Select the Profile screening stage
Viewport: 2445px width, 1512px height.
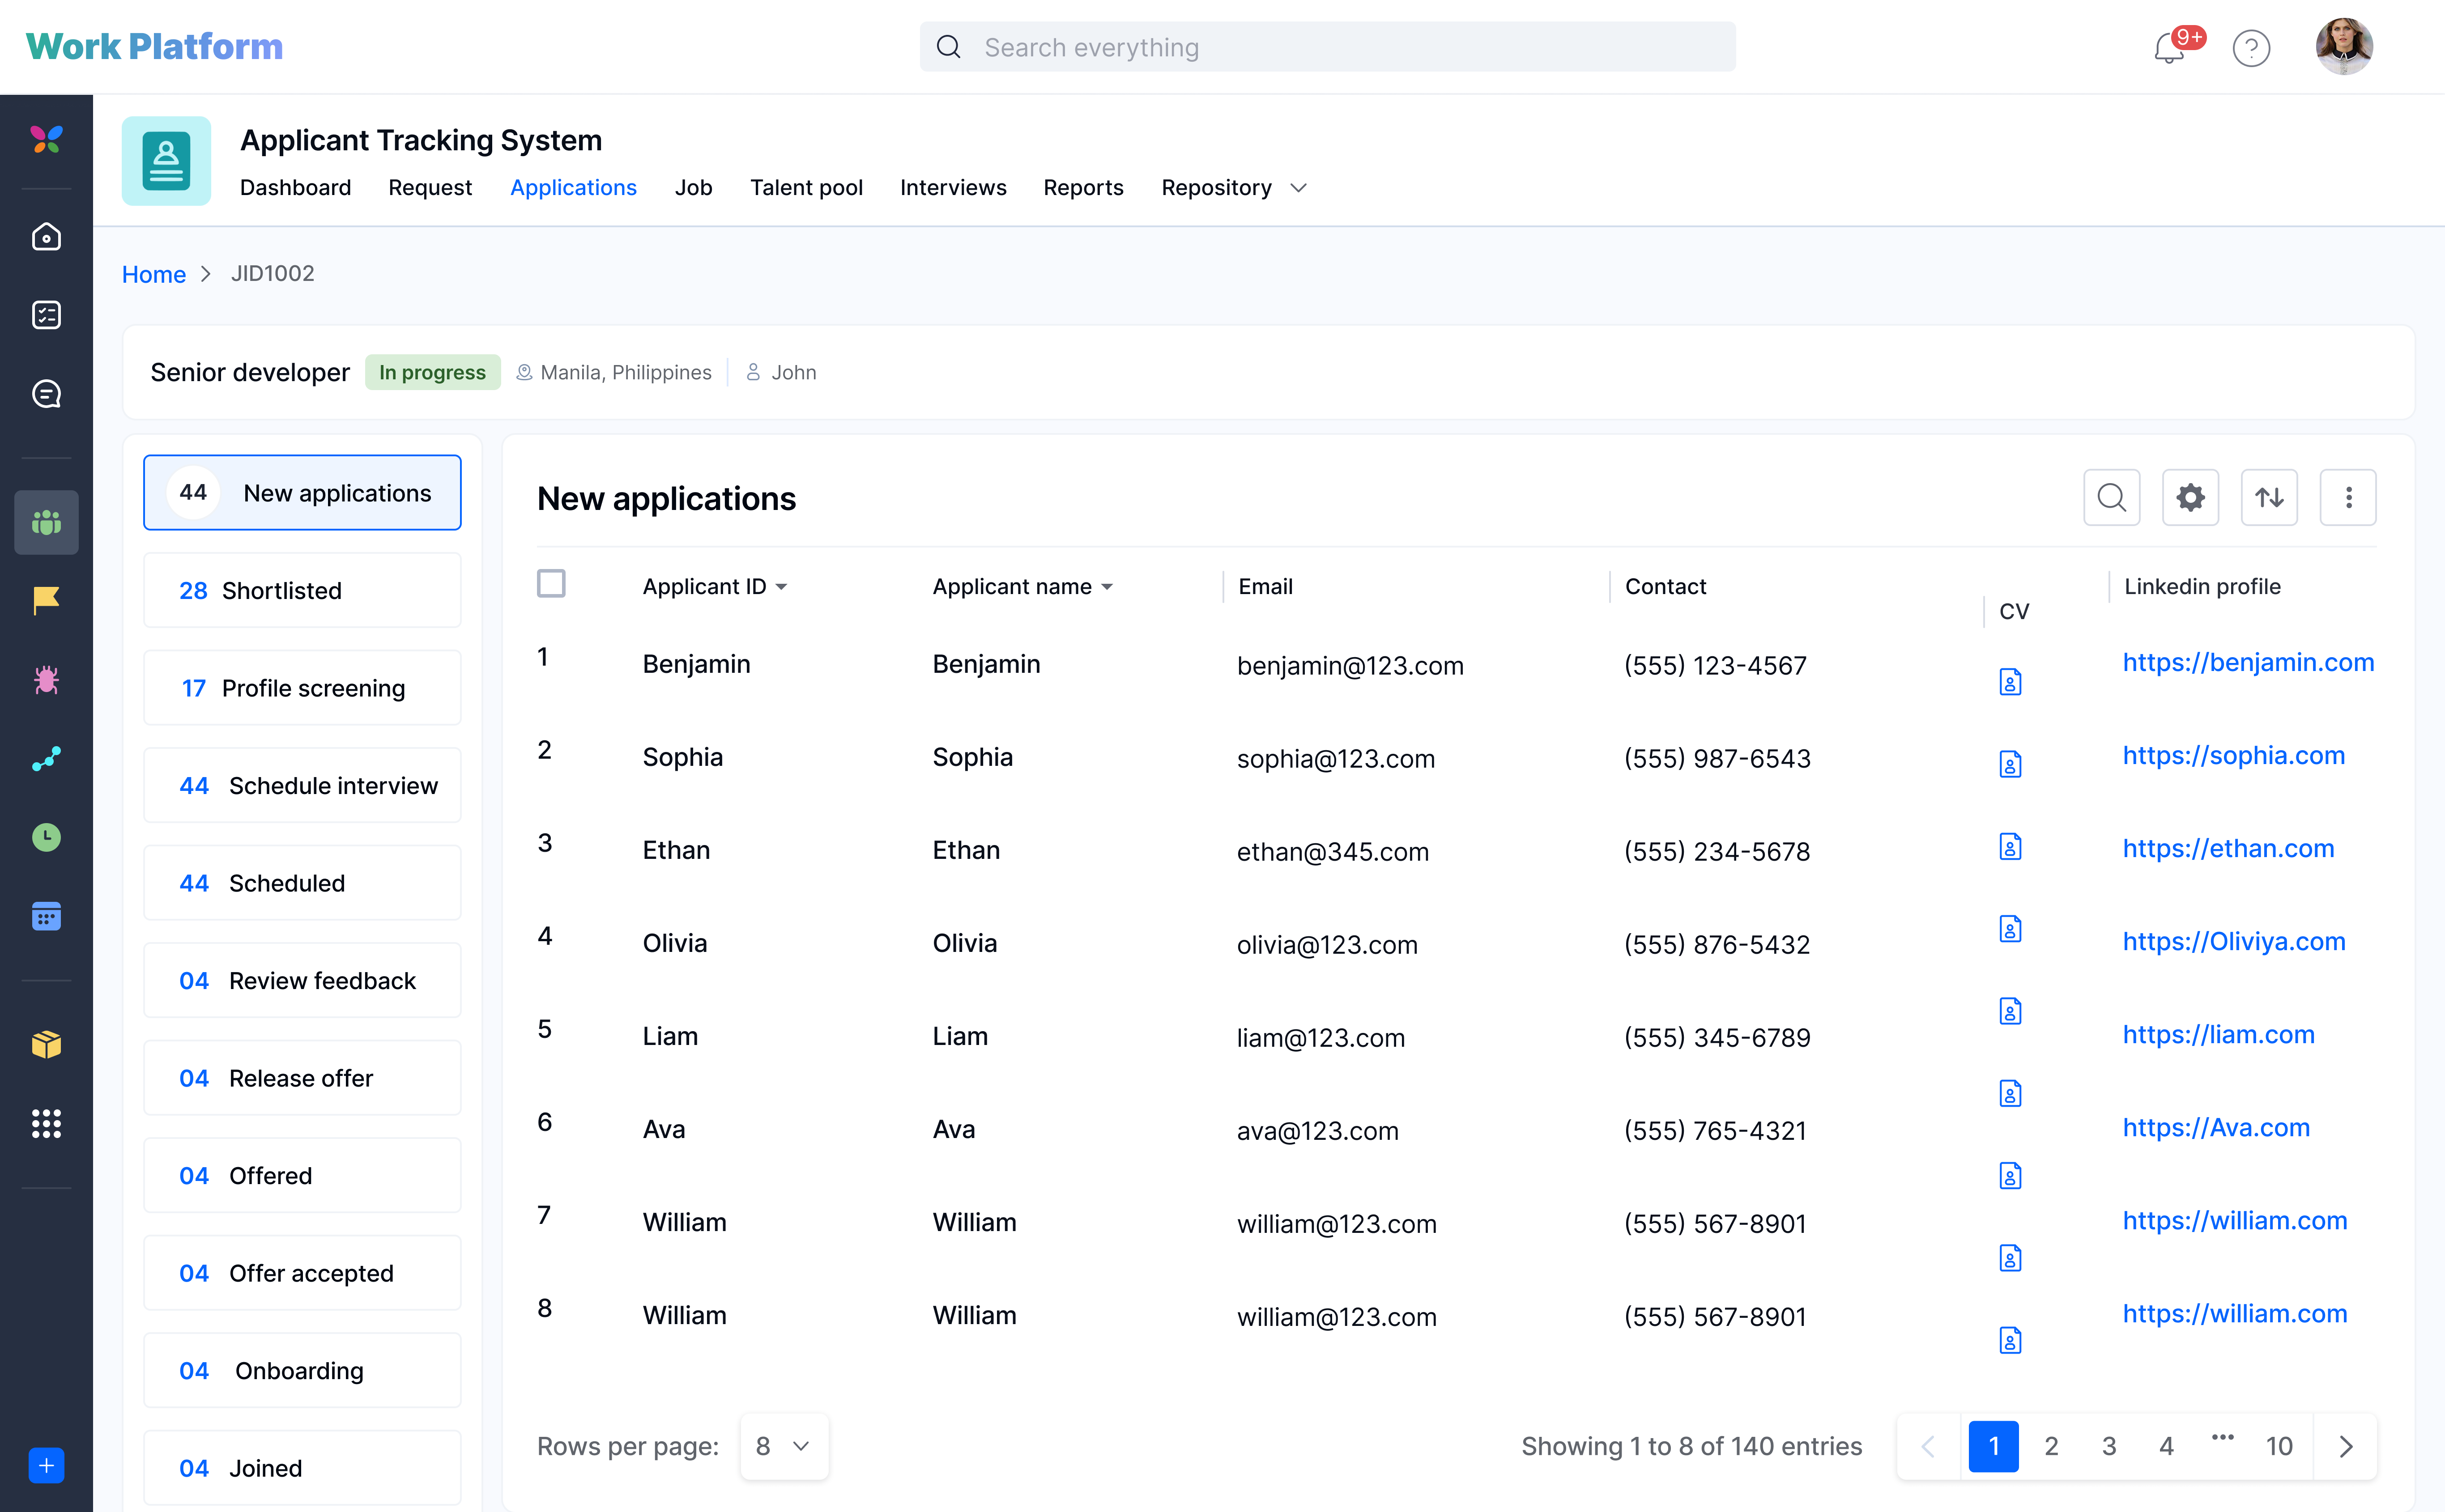(302, 688)
